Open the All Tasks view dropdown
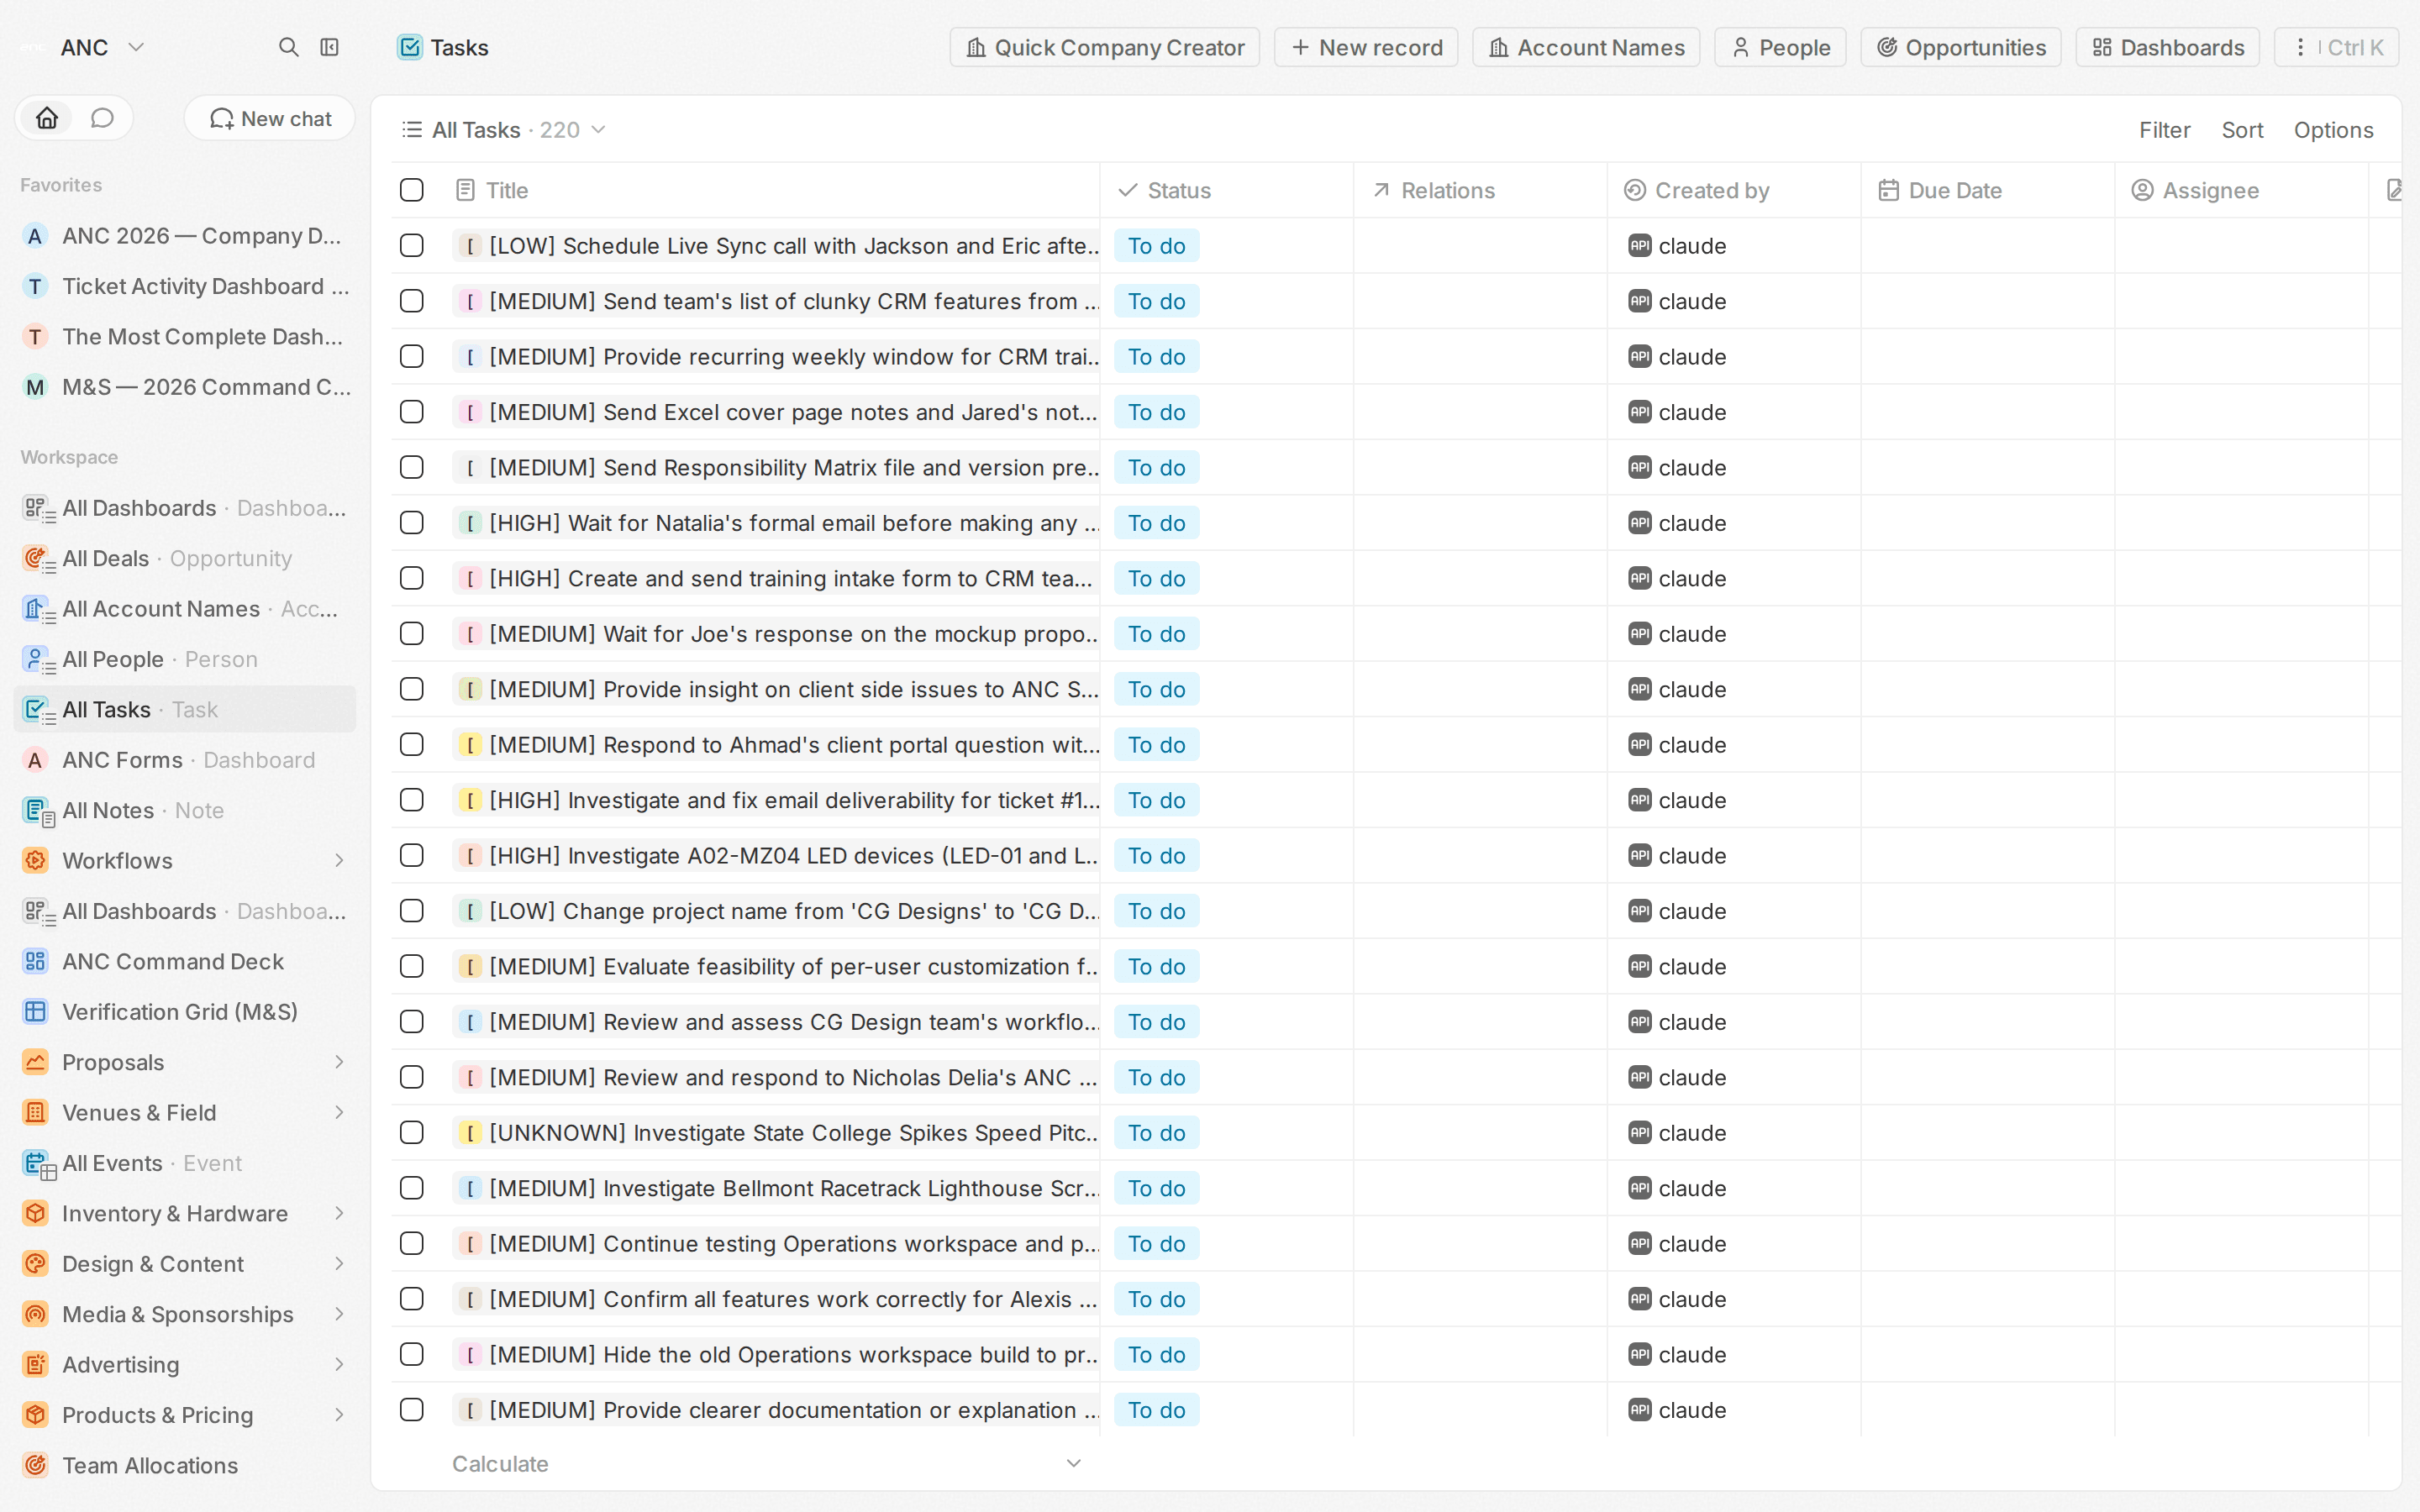This screenshot has height=1512, width=2420. click(599, 130)
